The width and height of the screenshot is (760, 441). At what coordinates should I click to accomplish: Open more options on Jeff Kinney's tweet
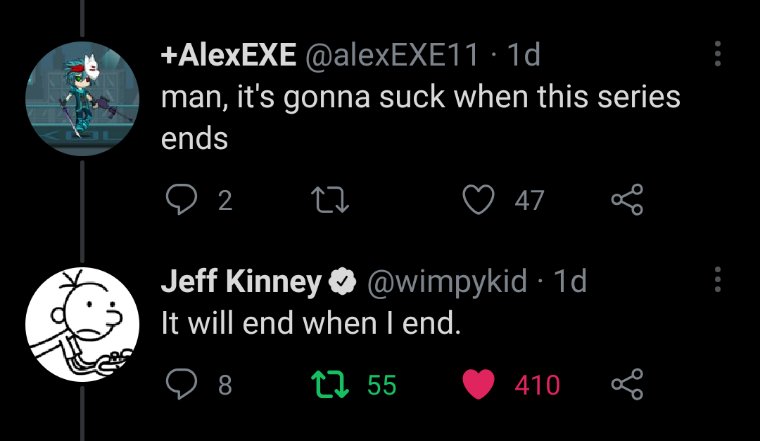[x=716, y=279]
